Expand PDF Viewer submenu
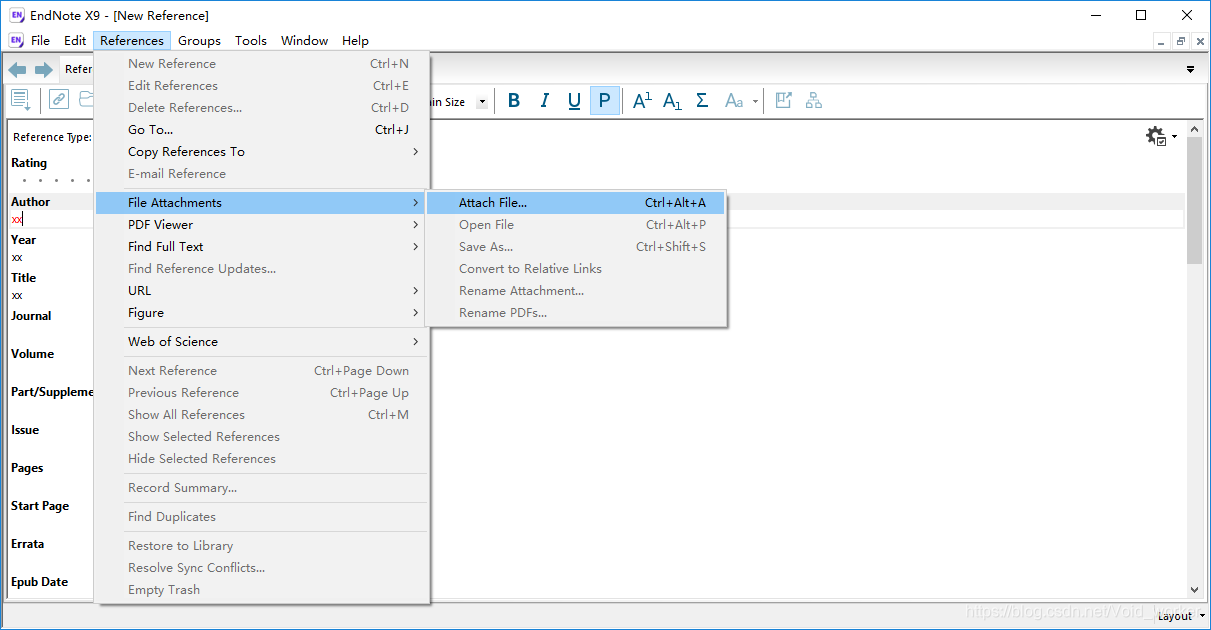The width and height of the screenshot is (1211, 630). (x=262, y=225)
